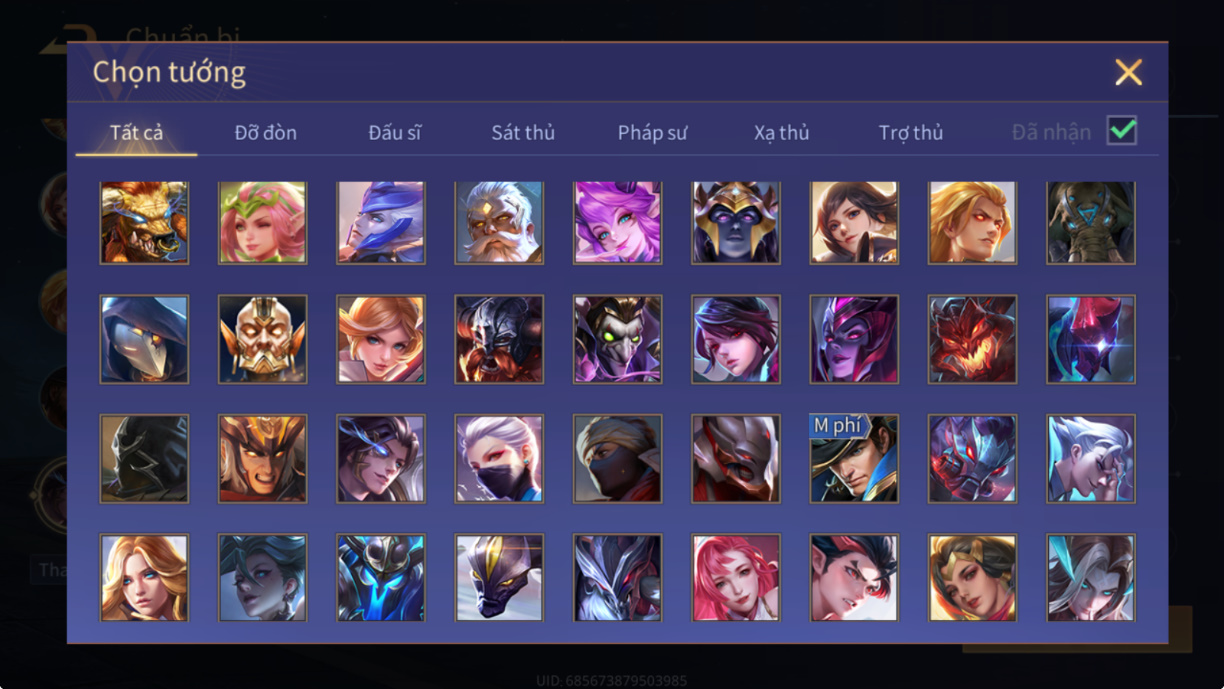1224x689 pixels.
Task: Select the pink-haired woman in bottom row
Action: 736,577
